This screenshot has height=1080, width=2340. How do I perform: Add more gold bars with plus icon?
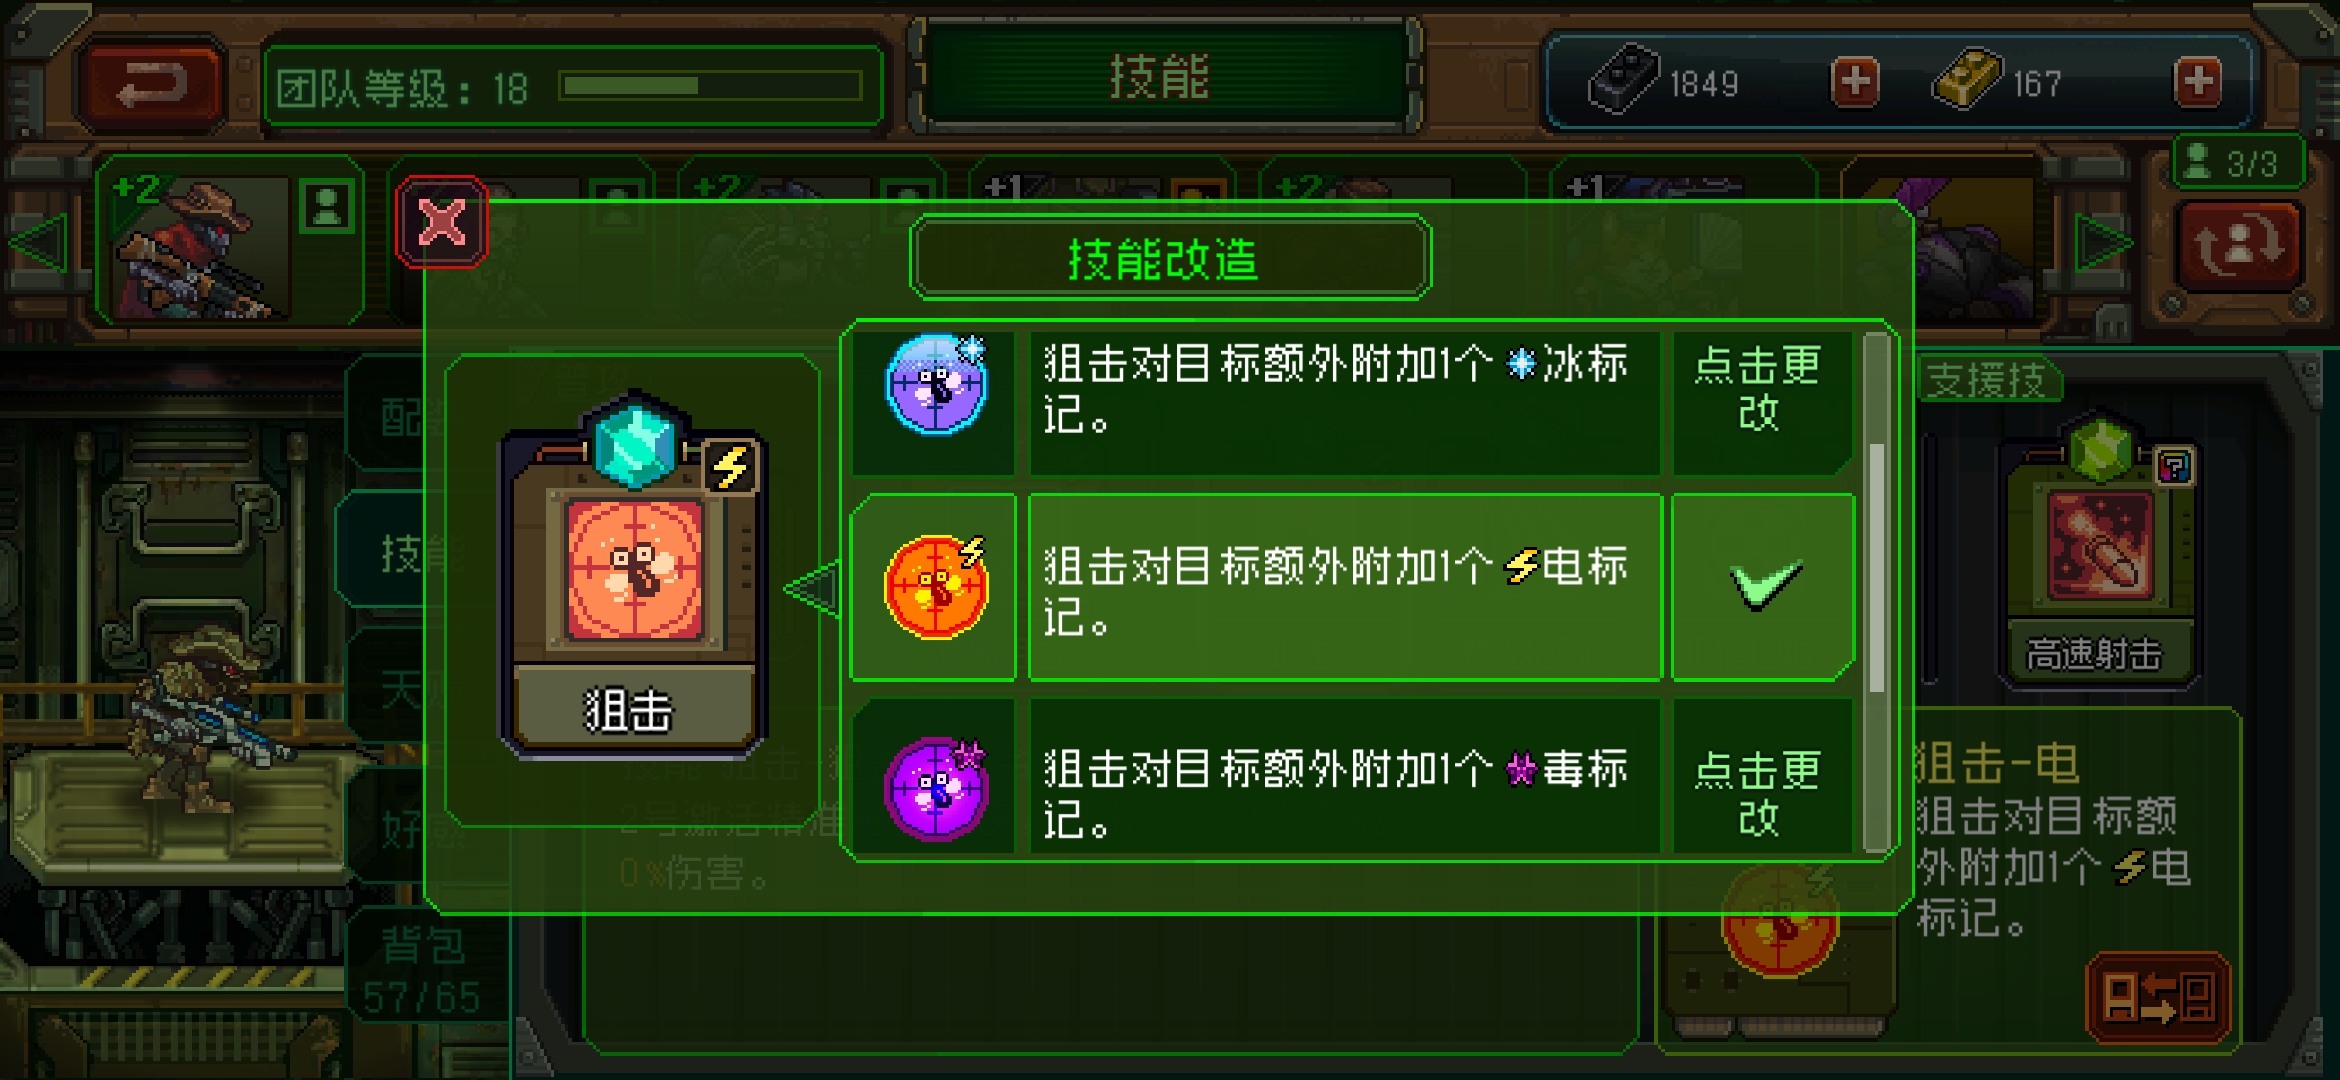(2198, 82)
